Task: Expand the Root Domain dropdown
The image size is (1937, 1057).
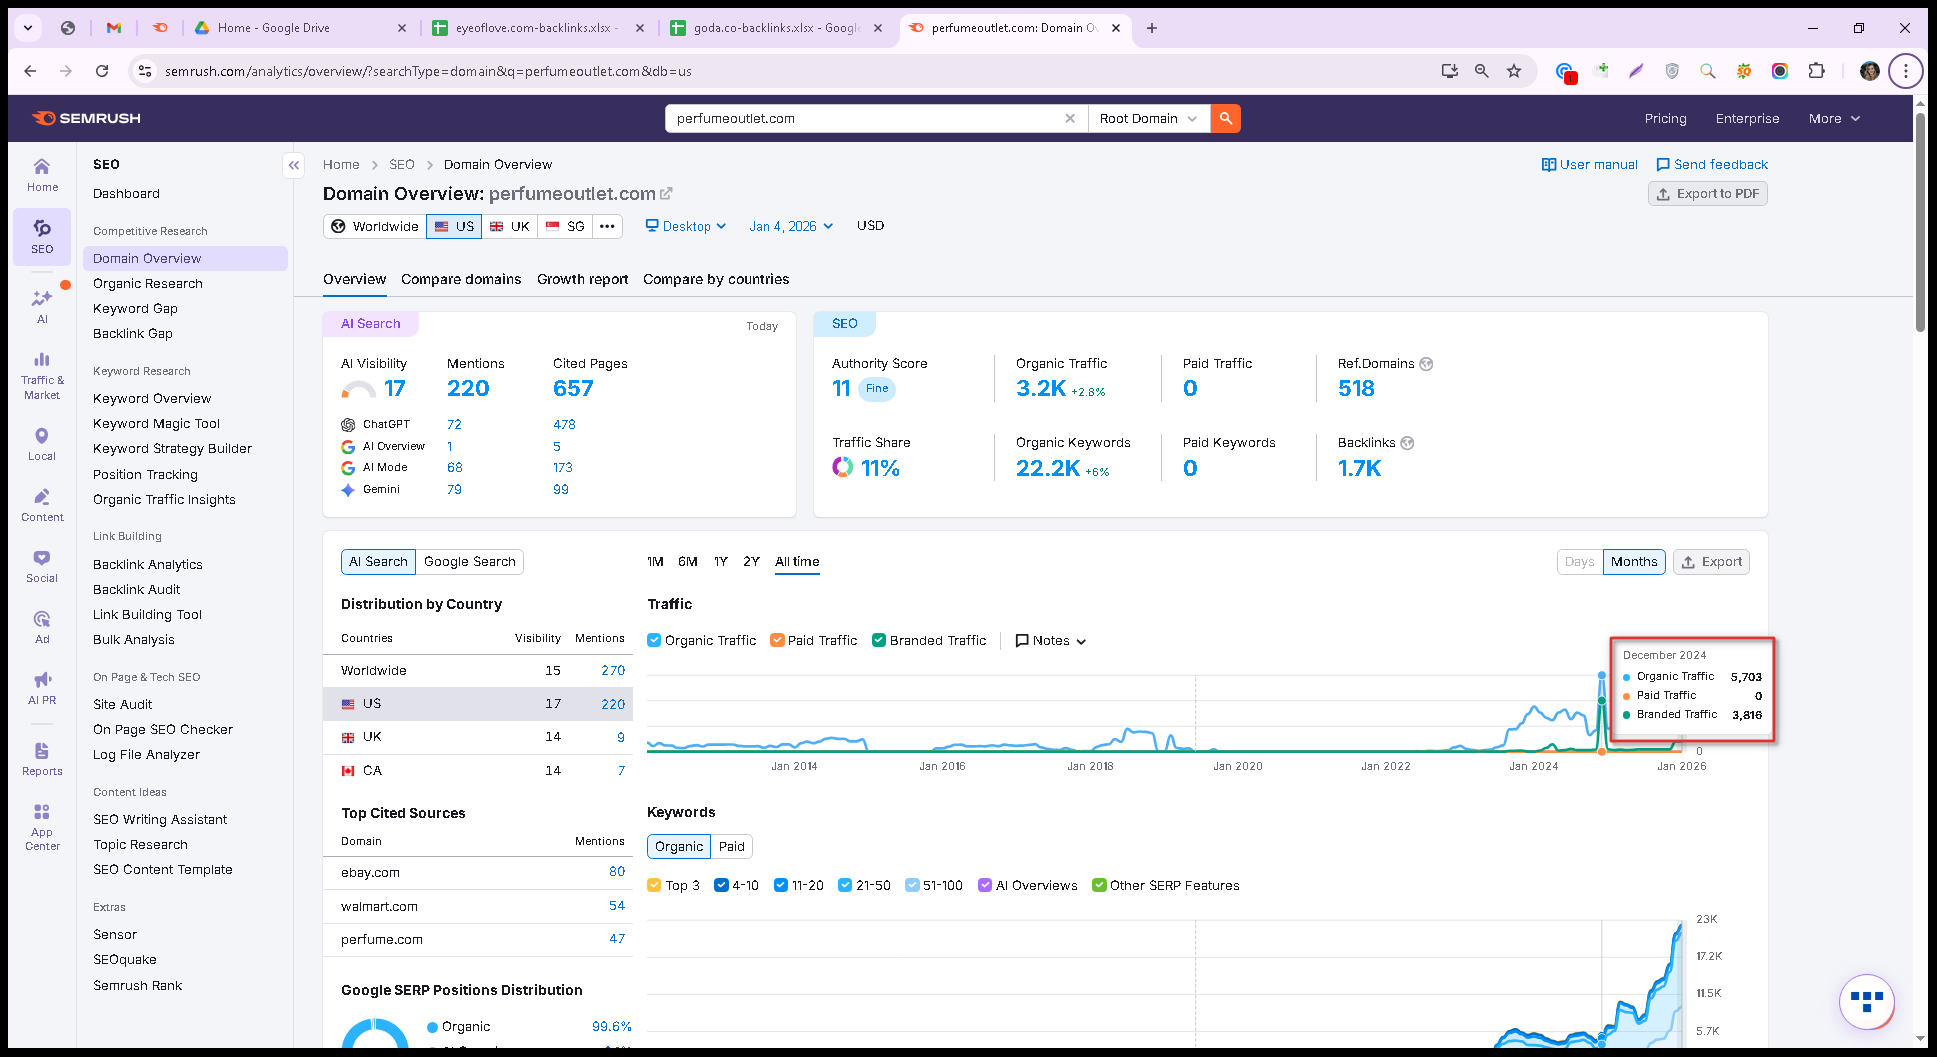Action: (x=1148, y=118)
